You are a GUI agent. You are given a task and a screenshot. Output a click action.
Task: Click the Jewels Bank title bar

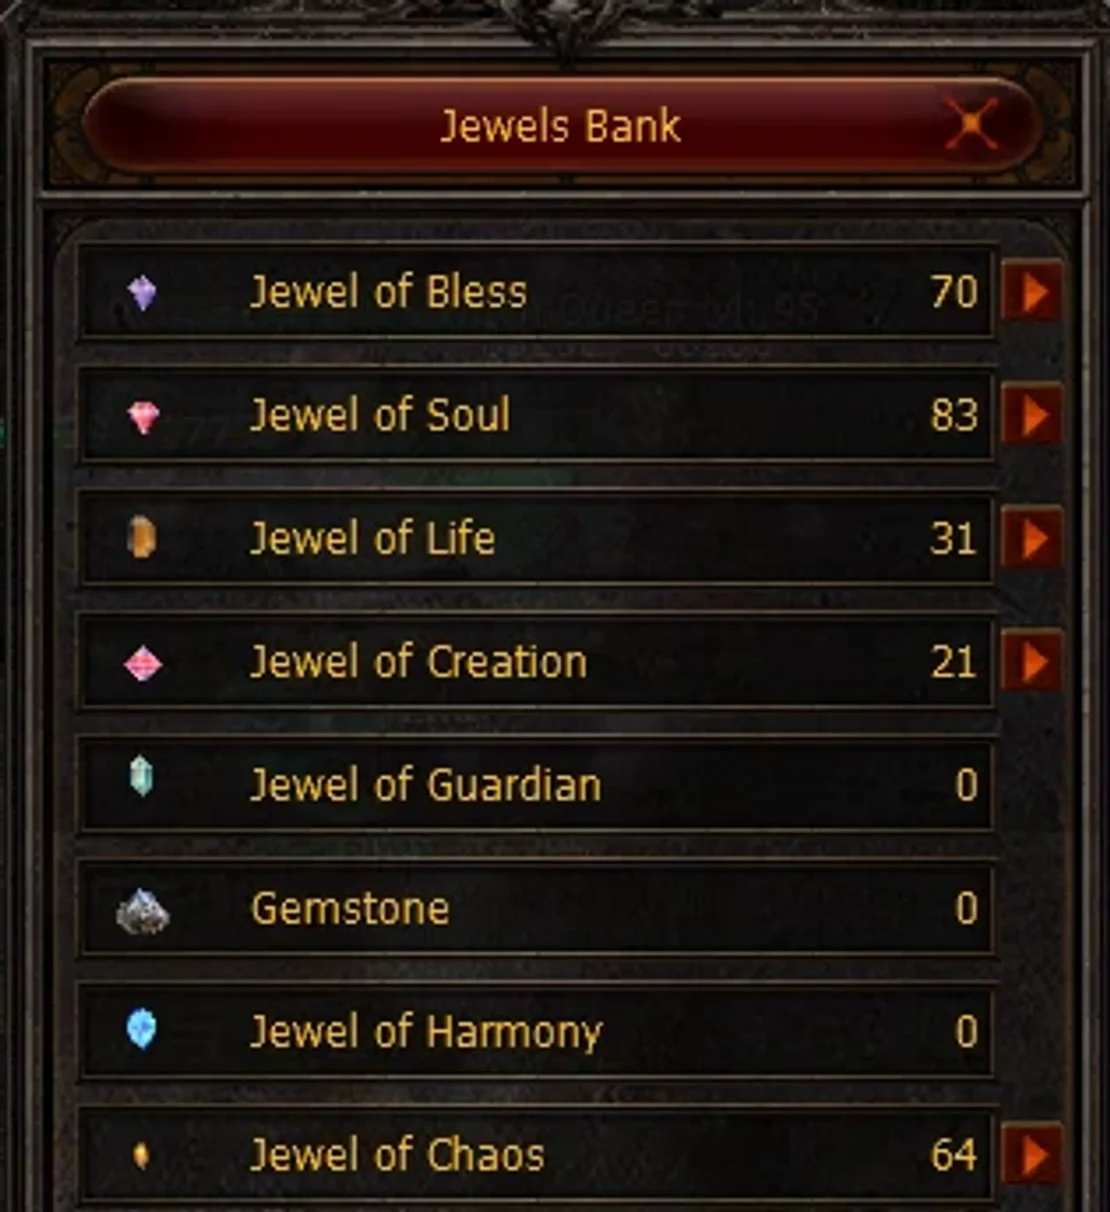[561, 126]
